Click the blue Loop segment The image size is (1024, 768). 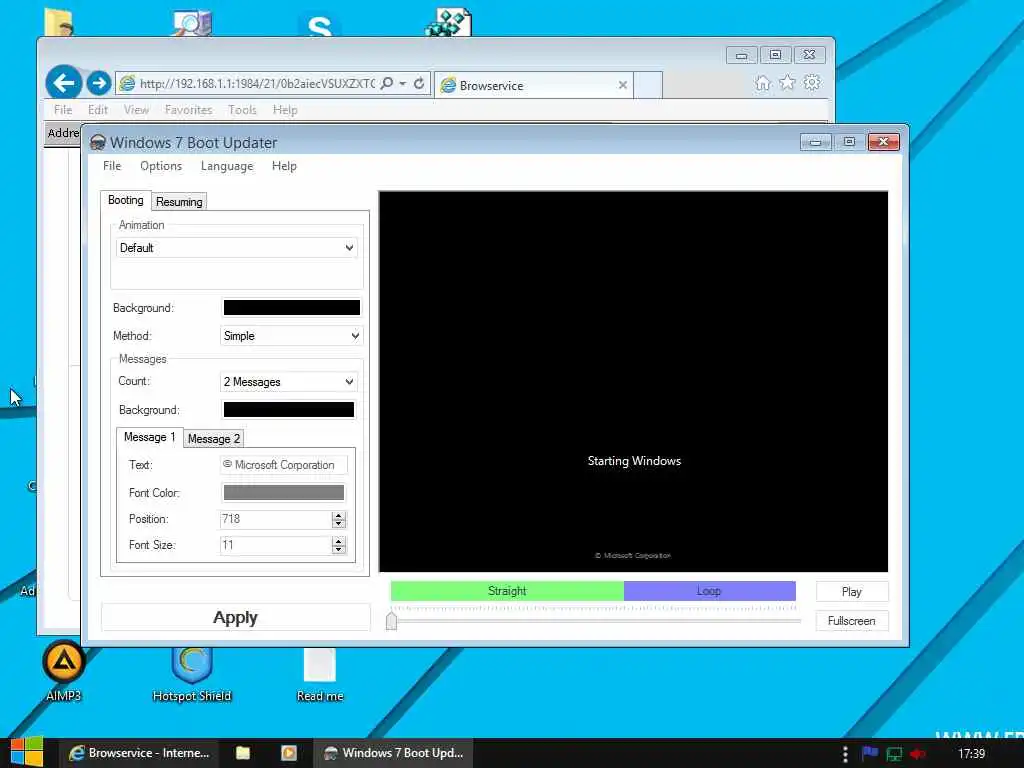click(709, 591)
